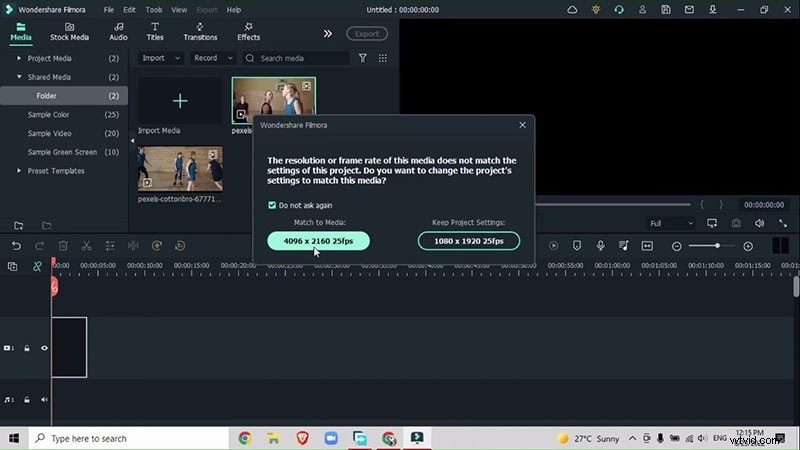Viewport: 800px width, 450px height.
Task: Switch to the Stock Media tab
Action: pos(69,32)
